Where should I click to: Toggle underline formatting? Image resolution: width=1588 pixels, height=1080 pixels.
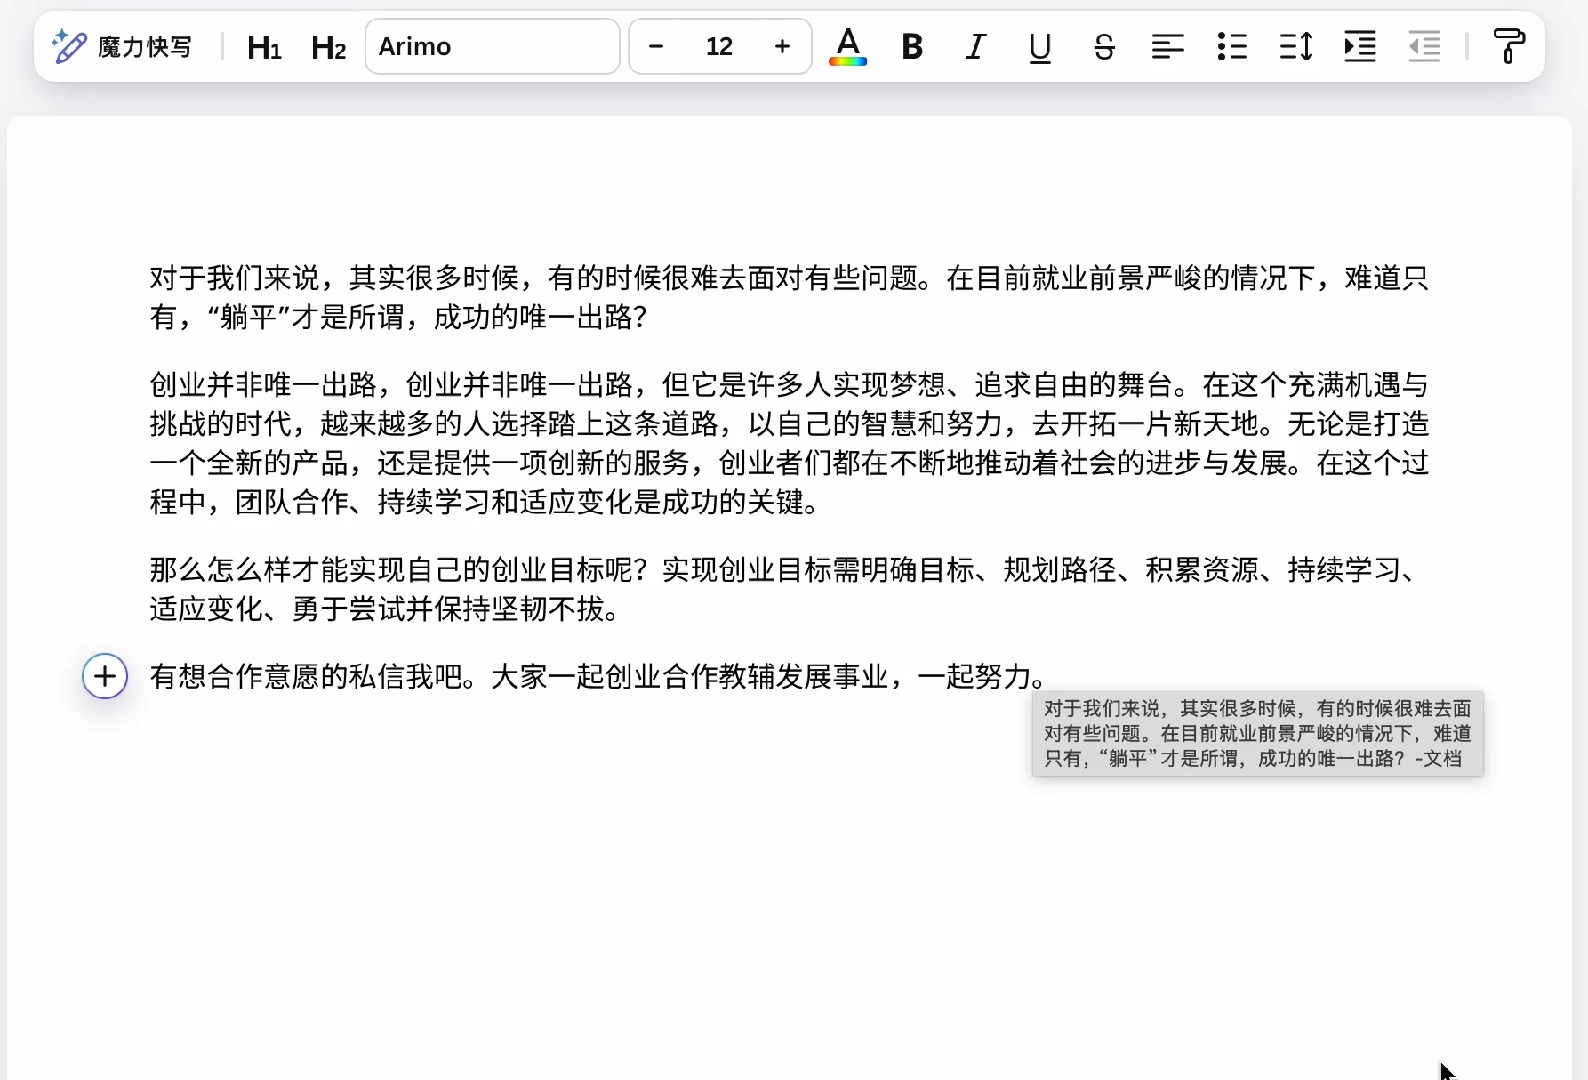(x=1040, y=46)
